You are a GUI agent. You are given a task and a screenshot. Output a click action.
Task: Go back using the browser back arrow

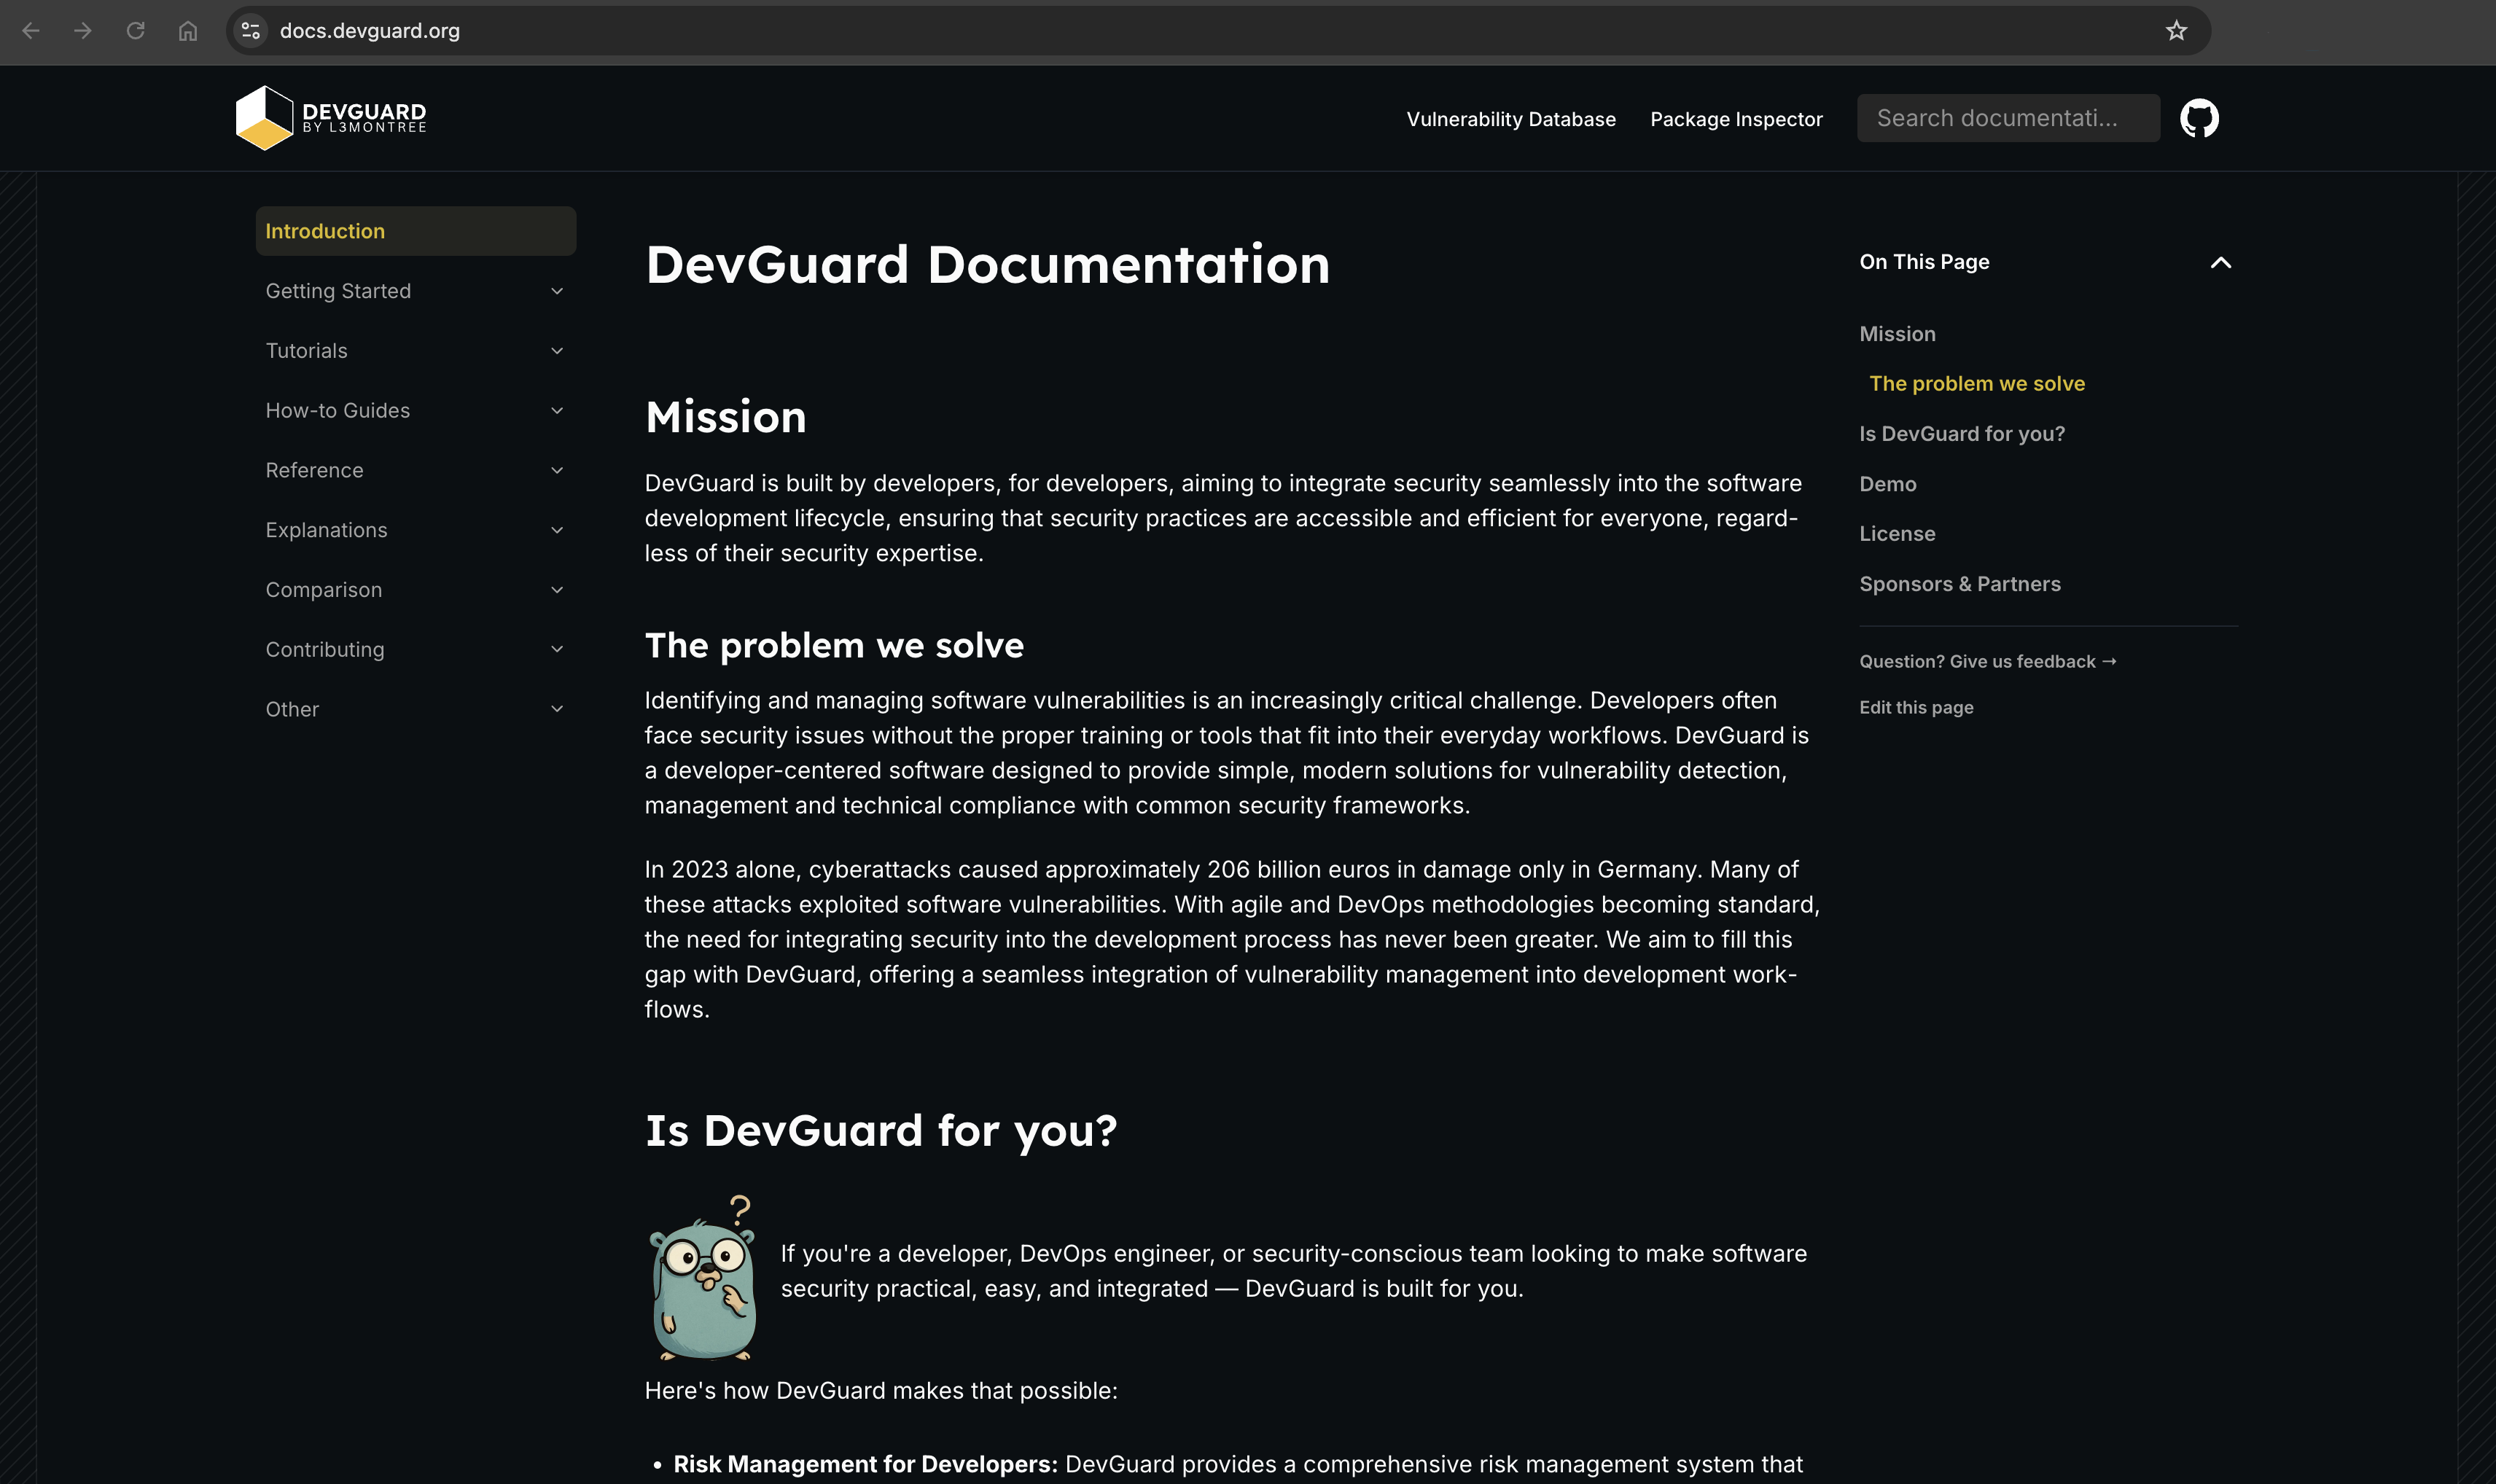pyautogui.click(x=33, y=31)
